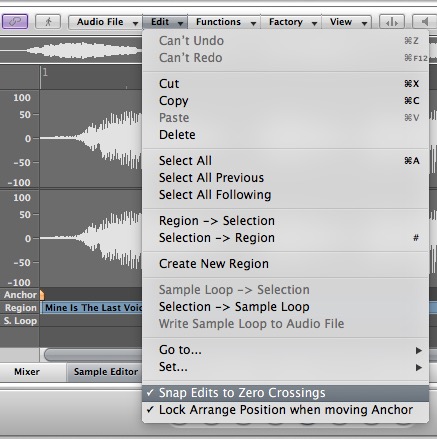
Task: Switch to the Mixer tab
Action: click(27, 372)
